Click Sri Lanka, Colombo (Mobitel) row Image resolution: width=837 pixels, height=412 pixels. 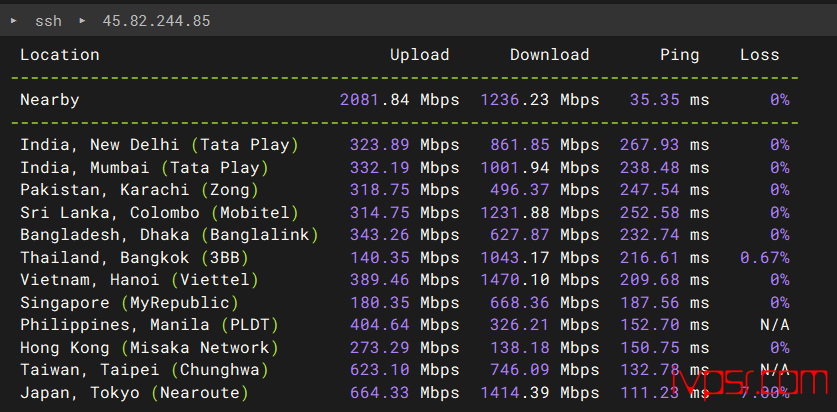(405, 213)
